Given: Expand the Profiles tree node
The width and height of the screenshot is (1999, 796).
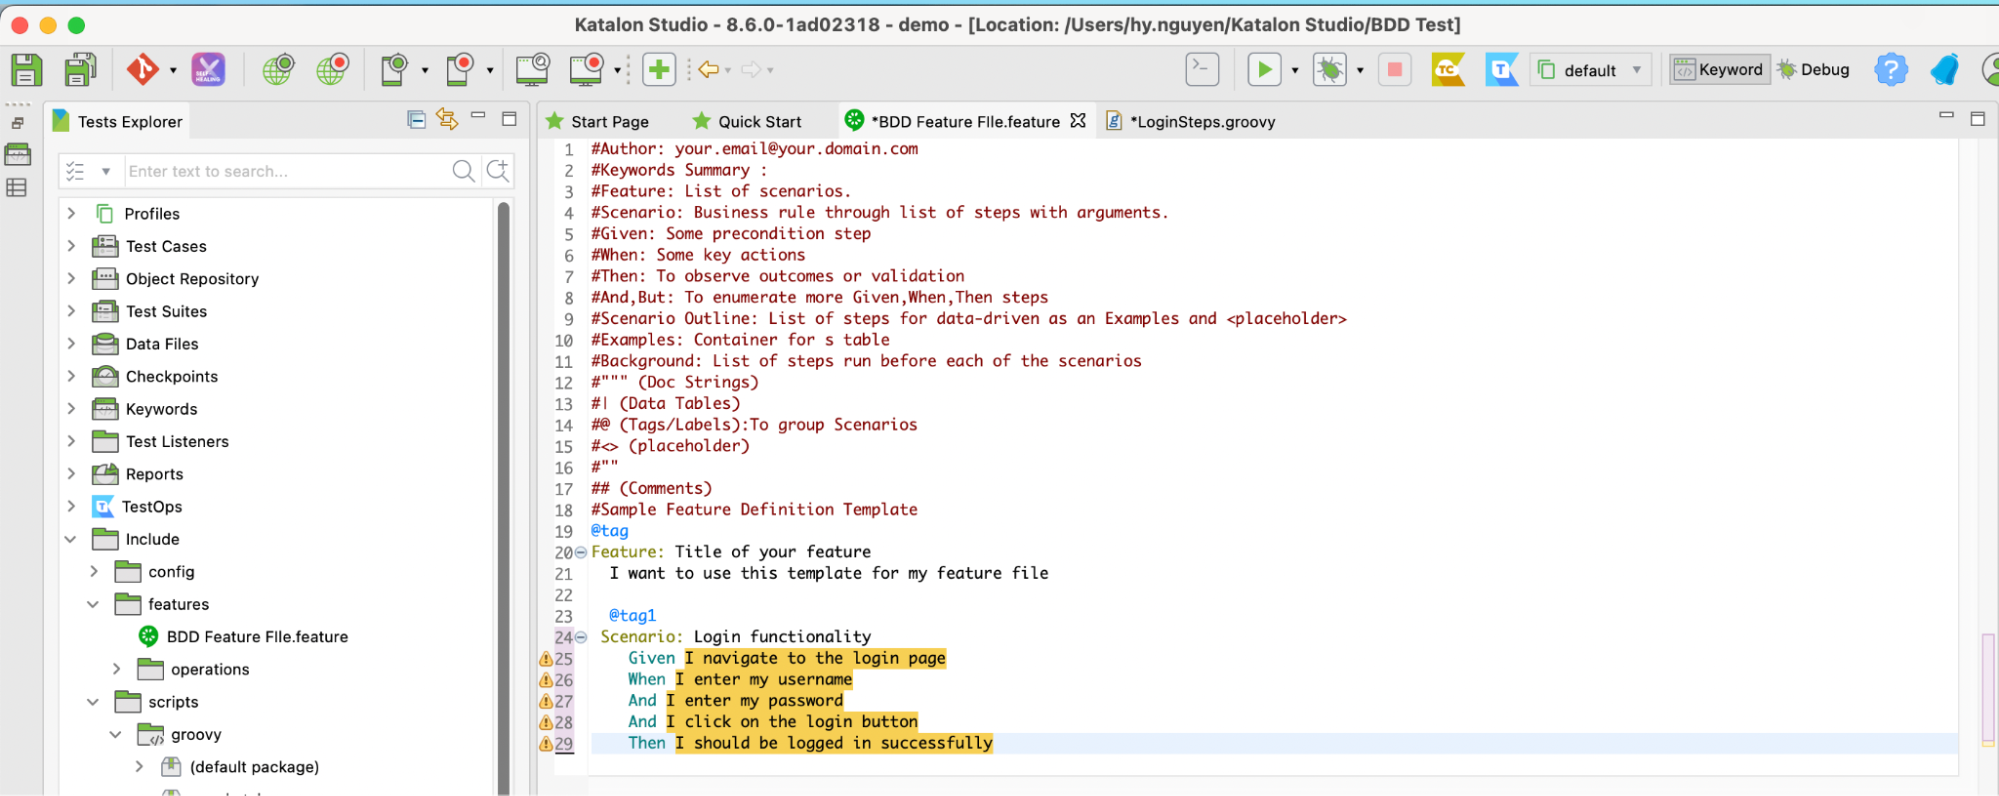Looking at the screenshot, I should (71, 213).
